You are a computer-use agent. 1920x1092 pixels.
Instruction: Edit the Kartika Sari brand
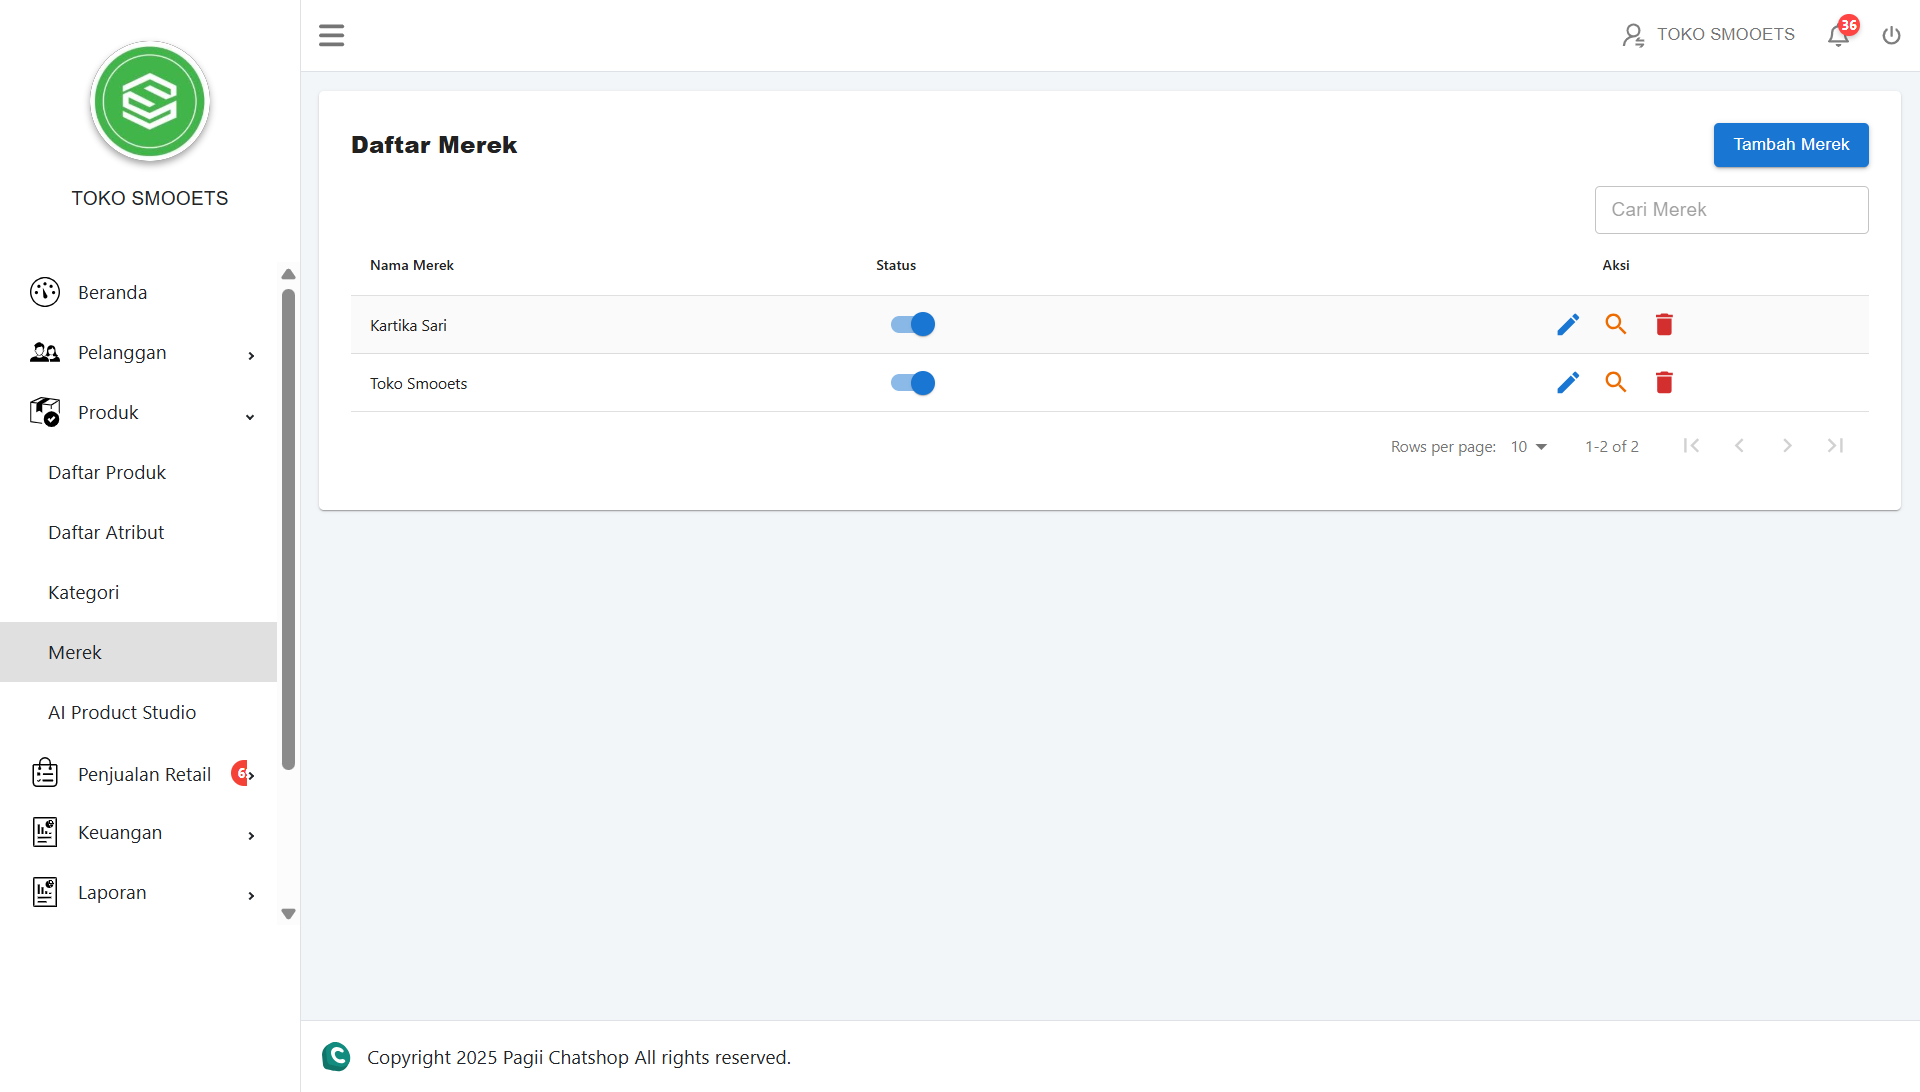coord(1567,324)
